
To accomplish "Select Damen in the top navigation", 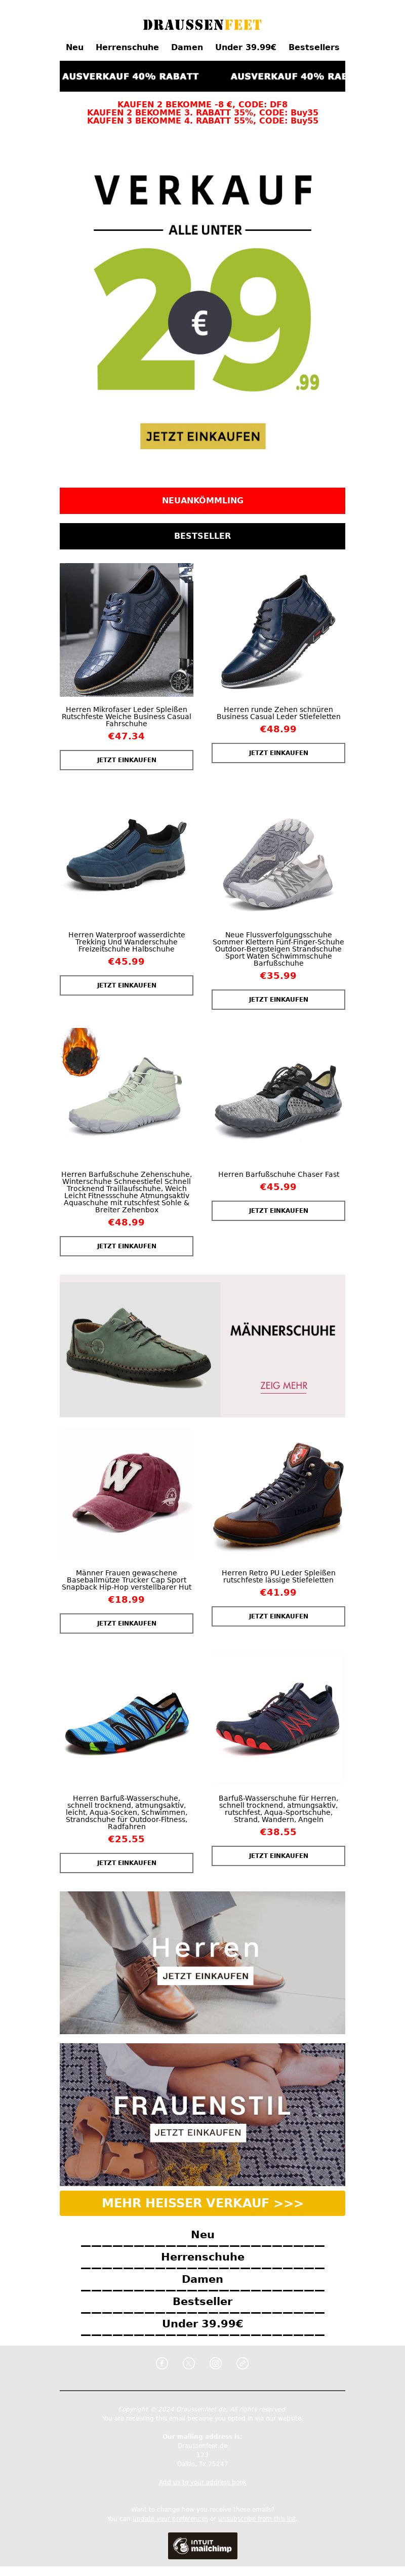I will pyautogui.click(x=187, y=47).
